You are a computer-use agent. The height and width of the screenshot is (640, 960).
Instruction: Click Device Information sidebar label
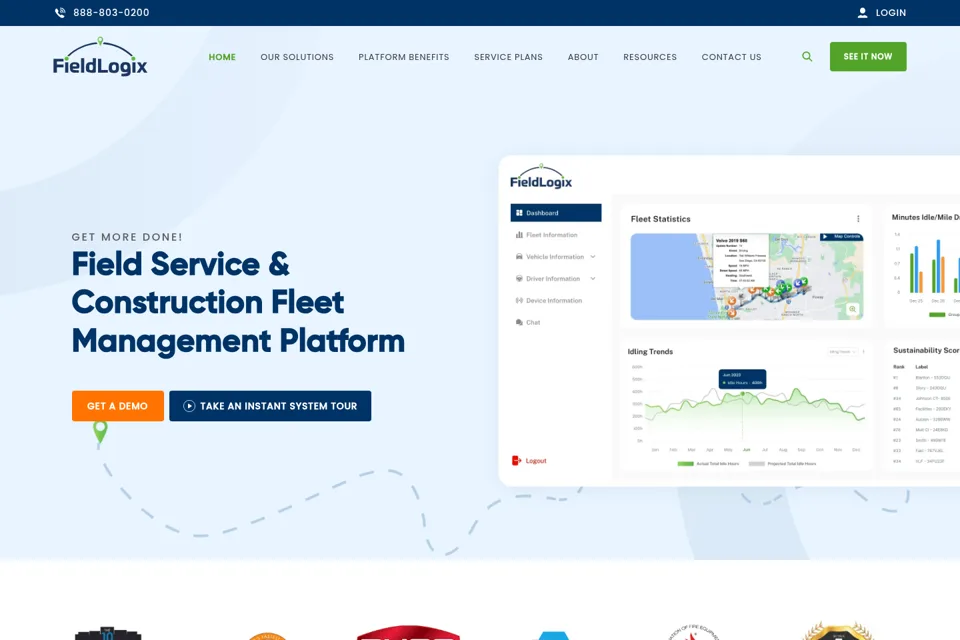pos(554,300)
